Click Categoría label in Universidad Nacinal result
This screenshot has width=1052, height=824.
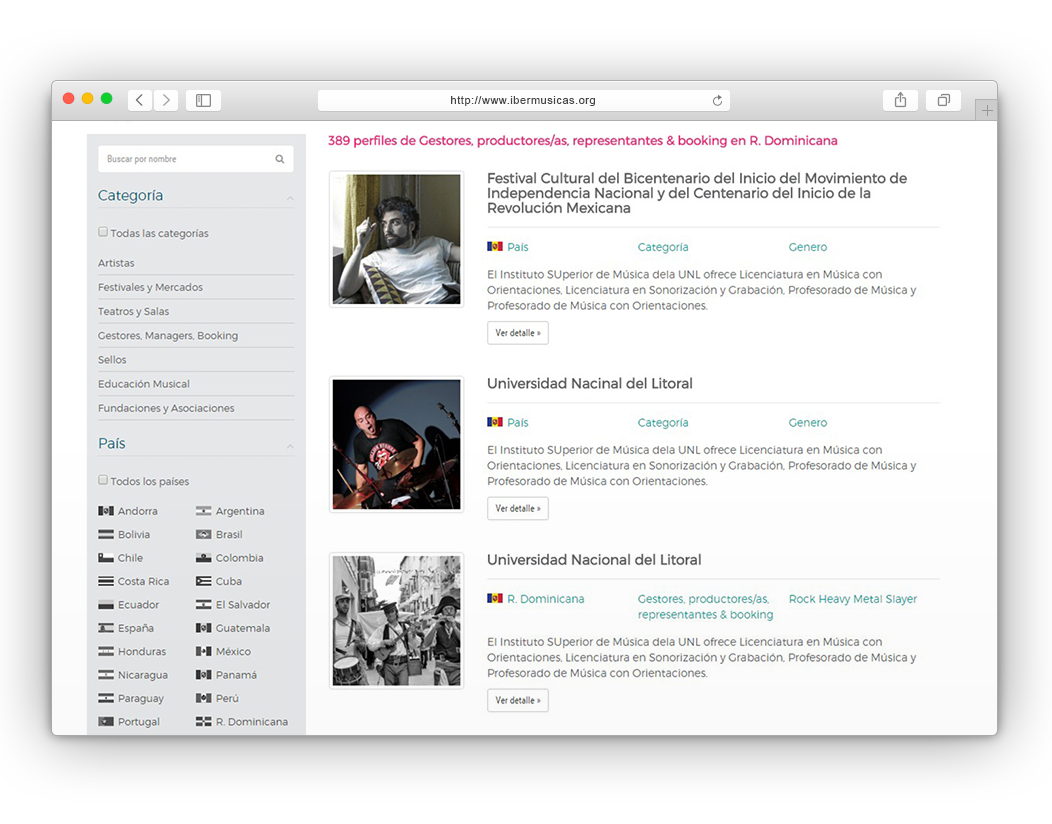tap(663, 423)
